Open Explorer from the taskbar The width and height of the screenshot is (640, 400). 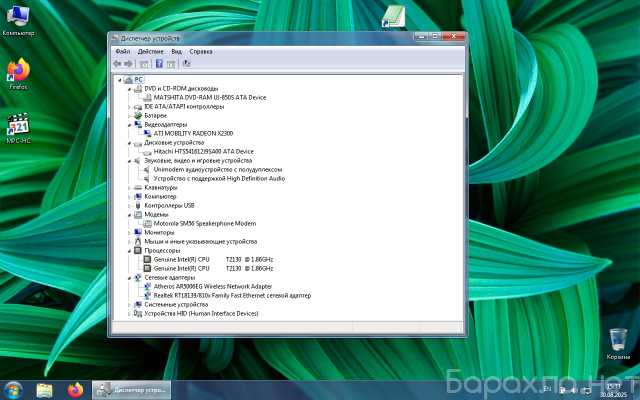(44, 390)
